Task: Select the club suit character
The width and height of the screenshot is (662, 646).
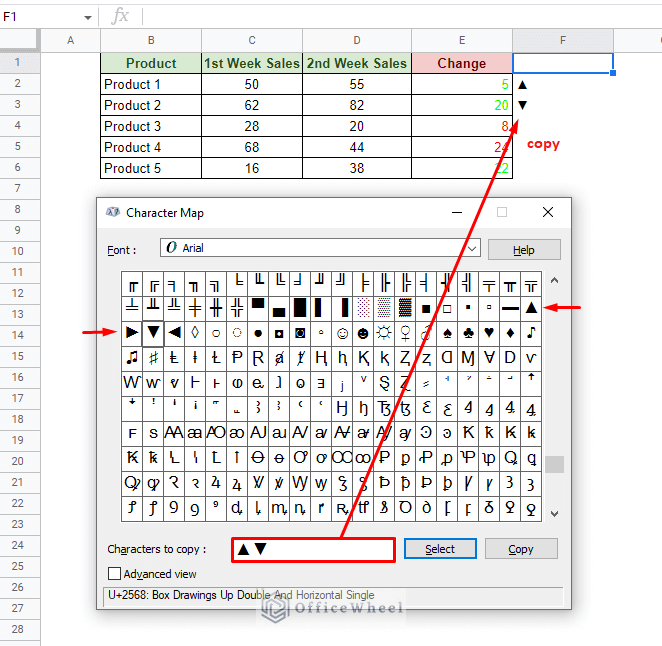Action: pyautogui.click(x=468, y=334)
